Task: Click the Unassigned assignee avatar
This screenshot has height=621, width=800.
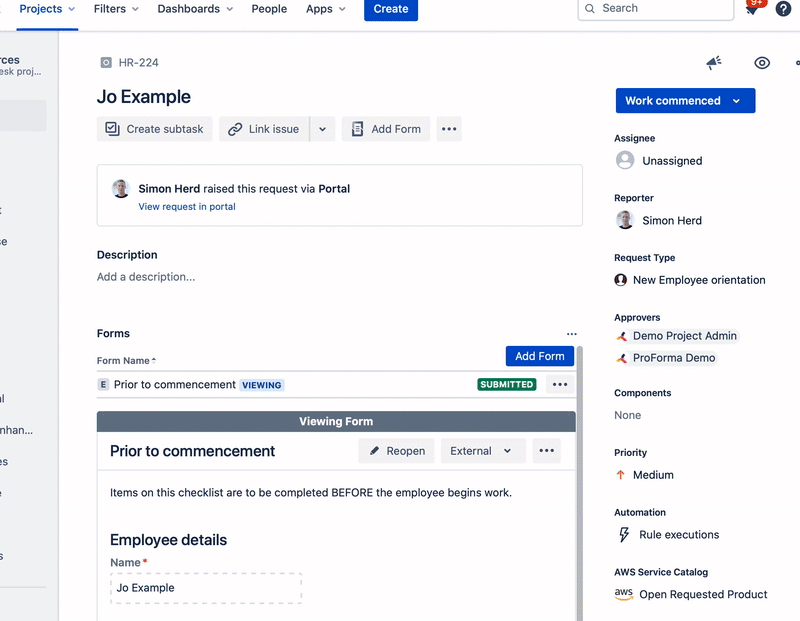Action: point(625,160)
